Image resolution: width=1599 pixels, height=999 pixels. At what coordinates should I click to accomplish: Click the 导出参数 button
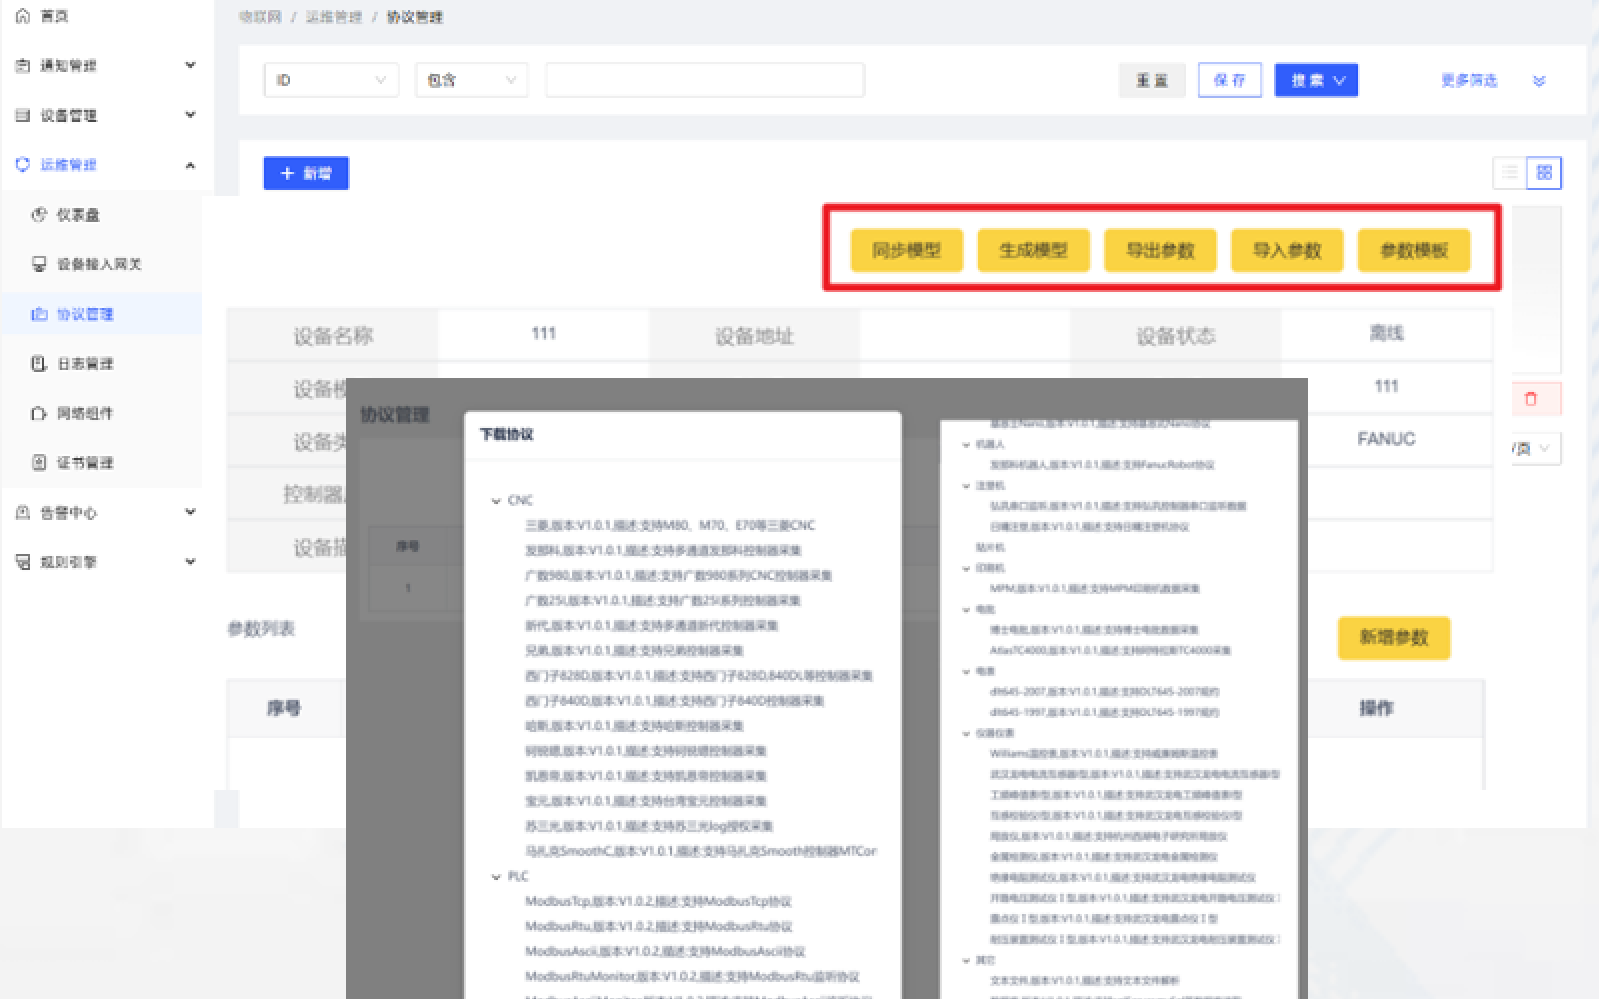tap(1160, 250)
